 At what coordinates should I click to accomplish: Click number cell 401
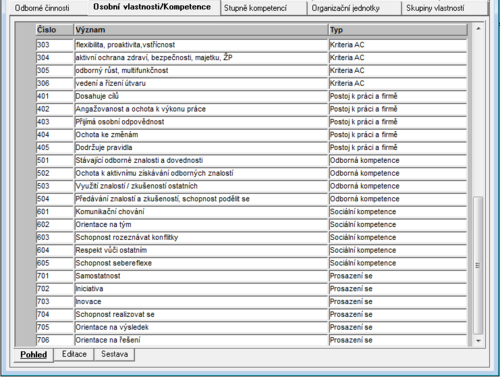point(55,96)
